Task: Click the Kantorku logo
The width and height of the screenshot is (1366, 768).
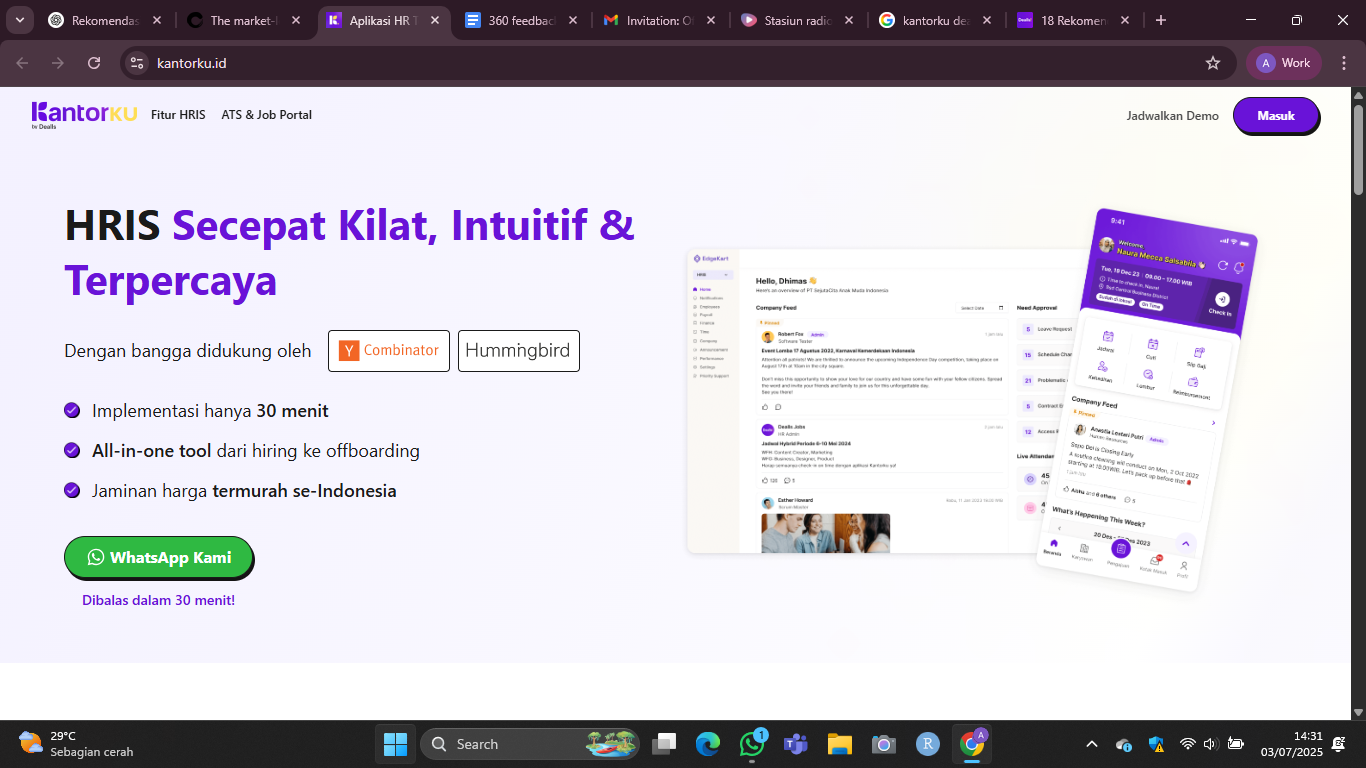Action: pos(84,115)
